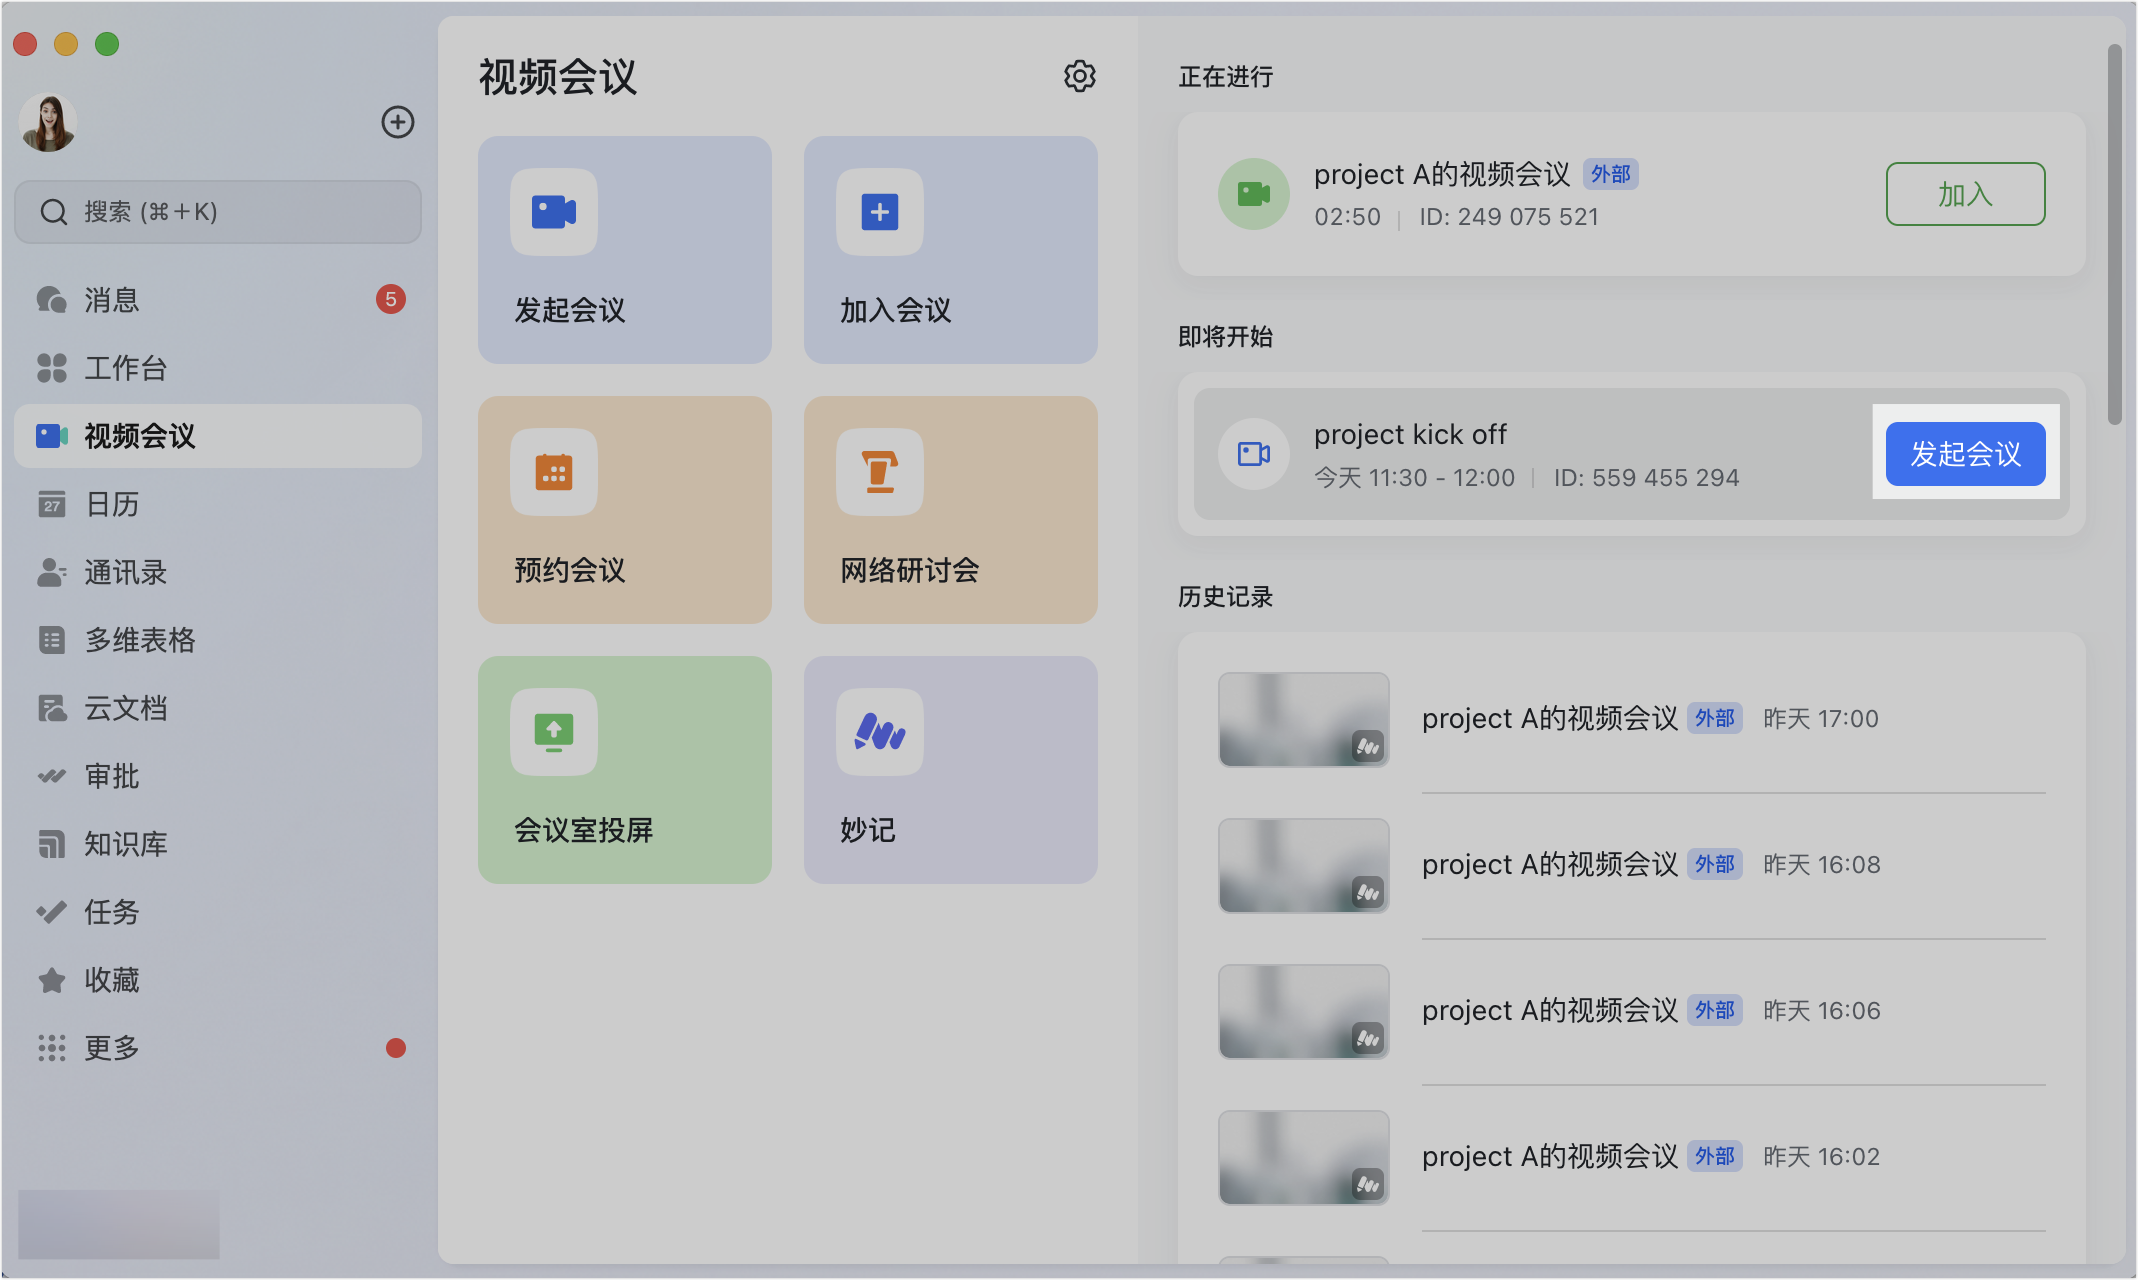This screenshot has width=2138, height=1280.
Task: Click the 通讯录 contacts icon
Action: pyautogui.click(x=52, y=572)
